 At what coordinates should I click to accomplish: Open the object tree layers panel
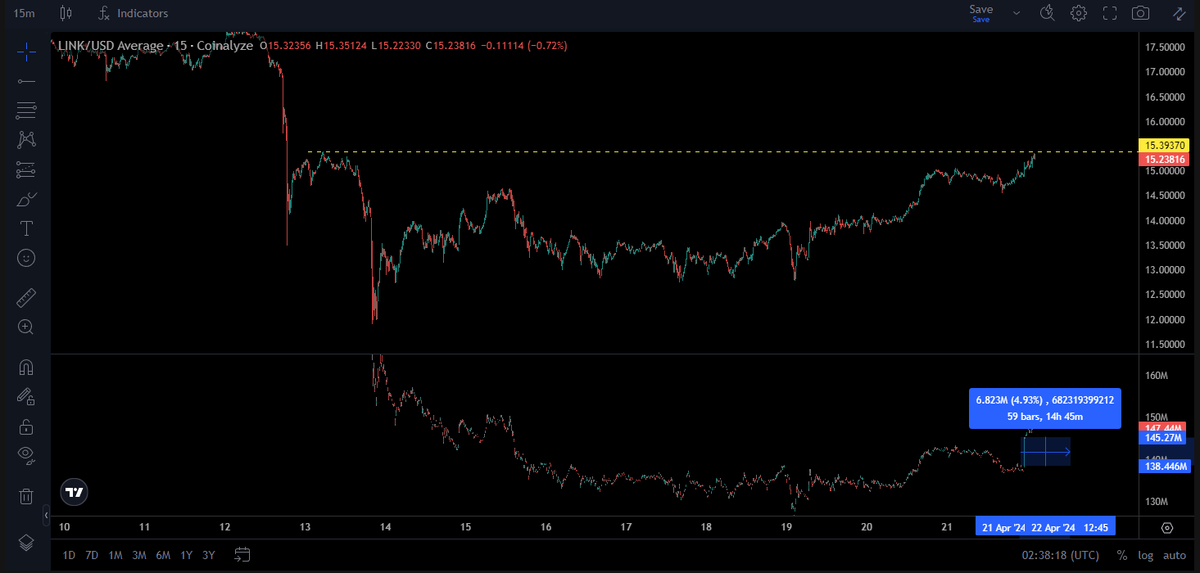(26, 542)
